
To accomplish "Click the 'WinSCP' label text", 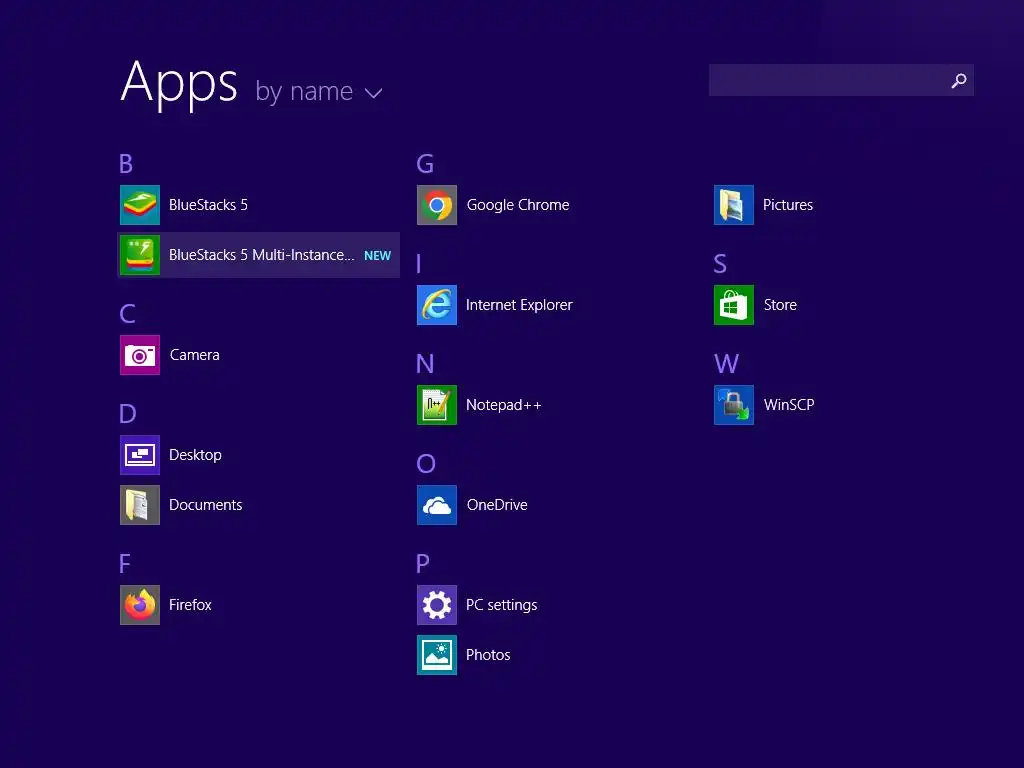I will point(789,405).
